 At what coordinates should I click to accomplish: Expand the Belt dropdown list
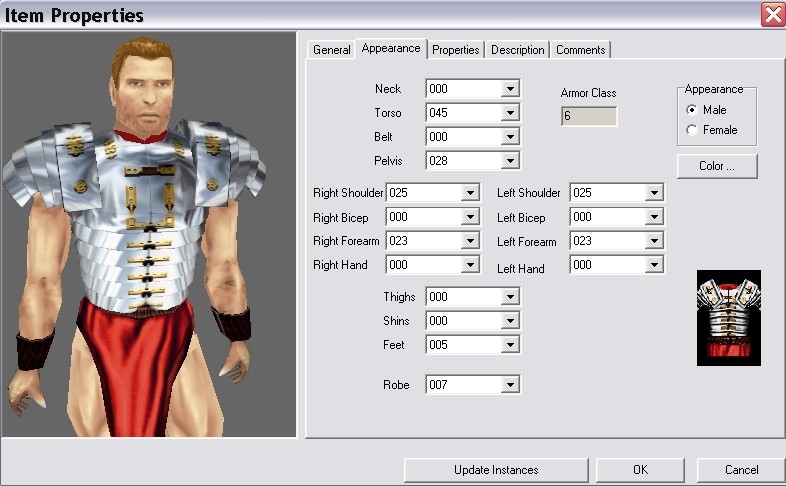coord(510,137)
